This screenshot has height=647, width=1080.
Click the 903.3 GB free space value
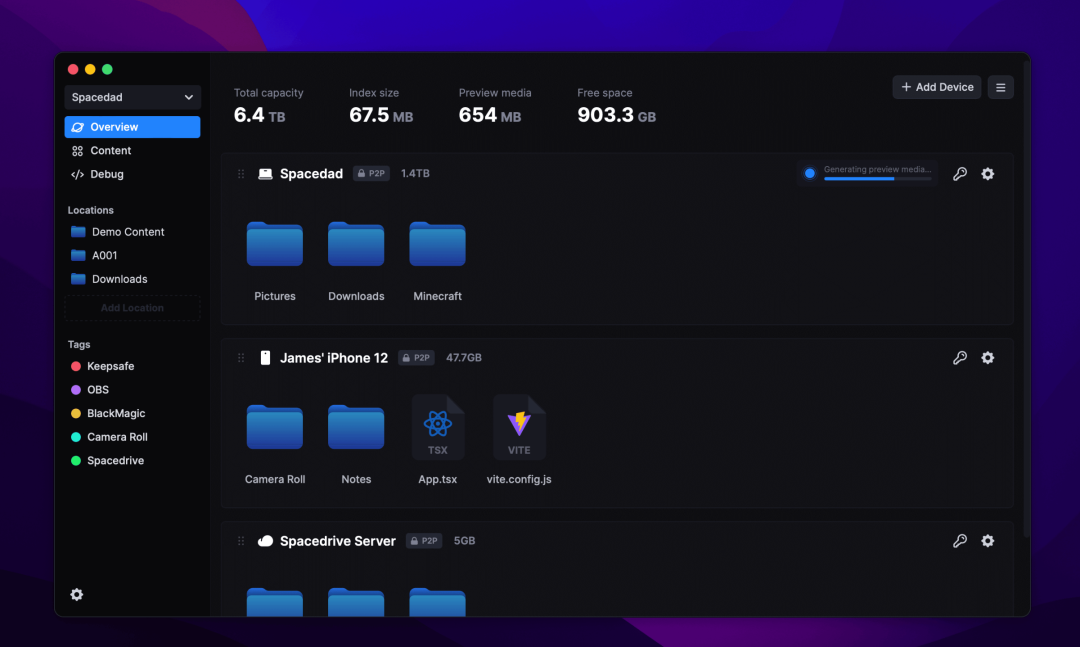pos(616,115)
